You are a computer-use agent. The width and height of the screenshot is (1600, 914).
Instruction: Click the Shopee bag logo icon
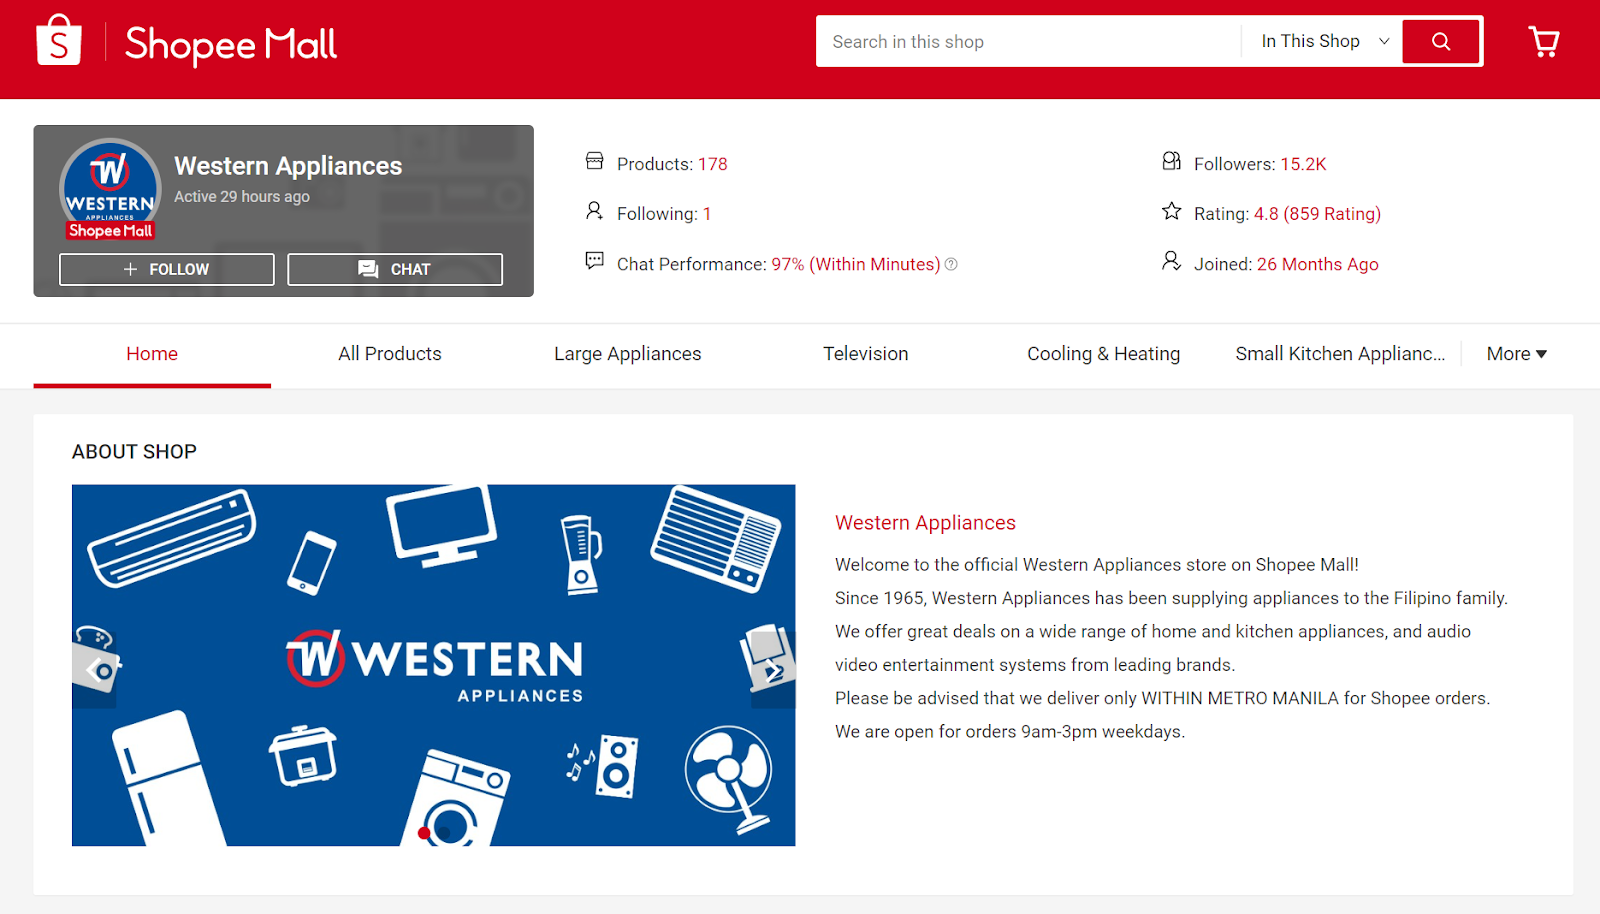pyautogui.click(x=59, y=41)
